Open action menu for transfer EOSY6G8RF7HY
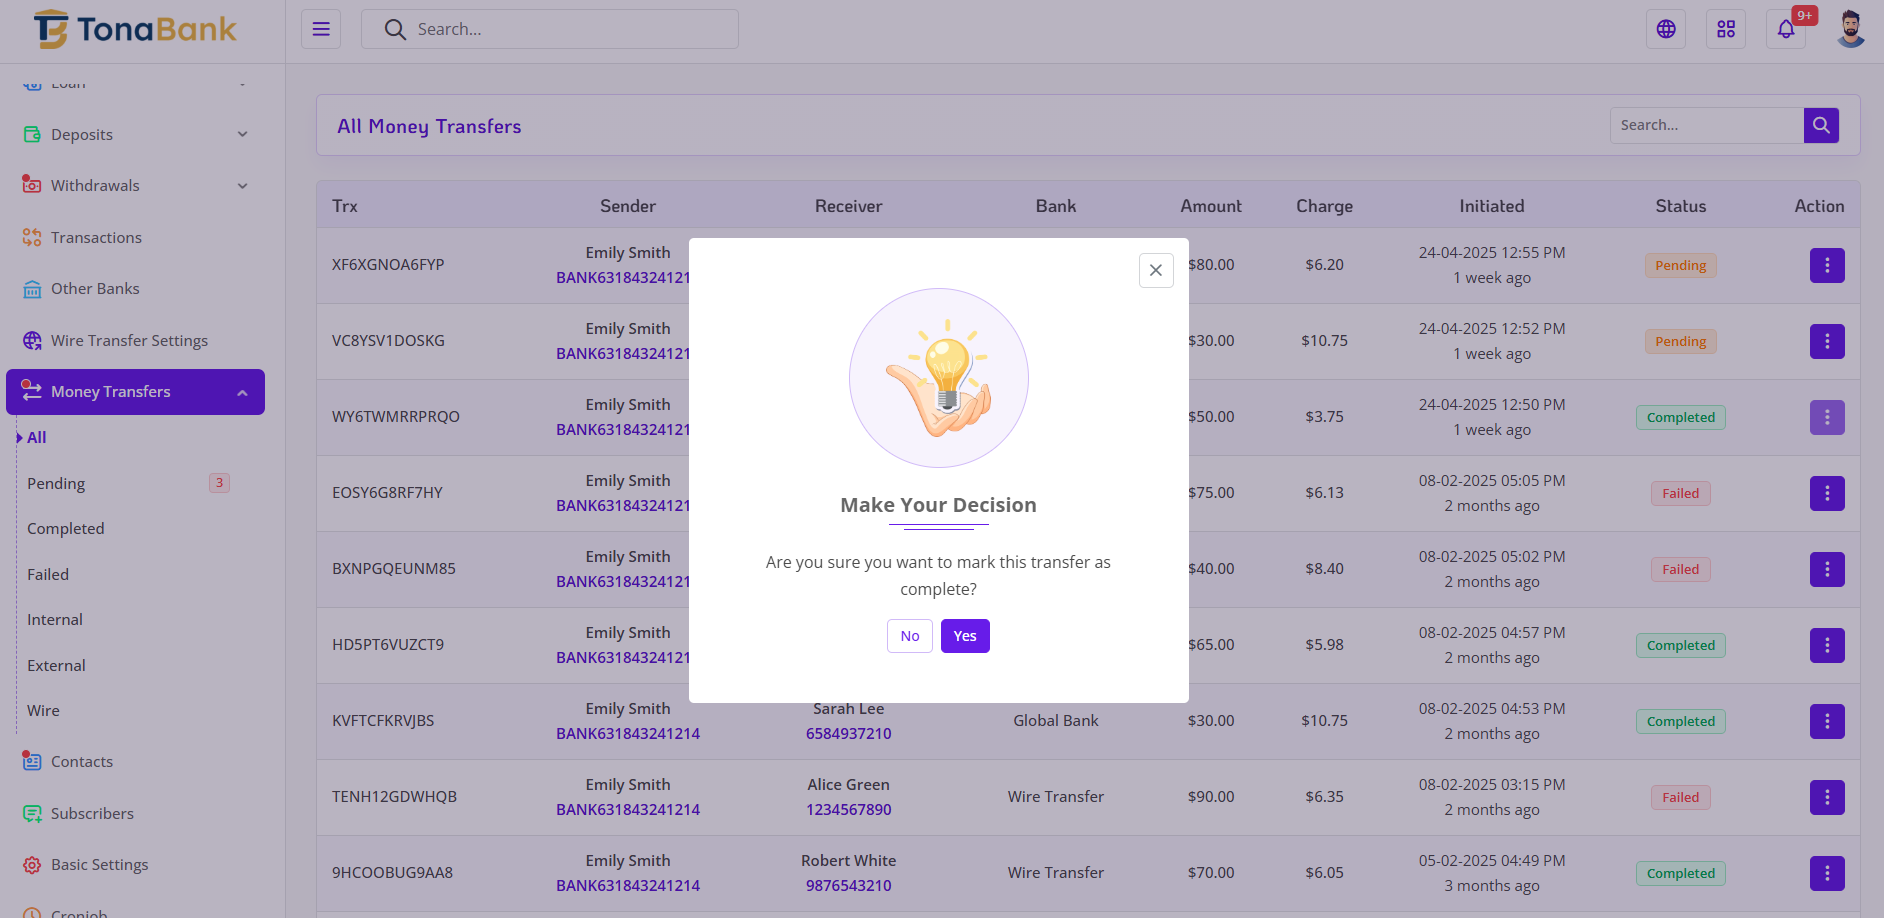The width and height of the screenshot is (1884, 918). pos(1827,493)
